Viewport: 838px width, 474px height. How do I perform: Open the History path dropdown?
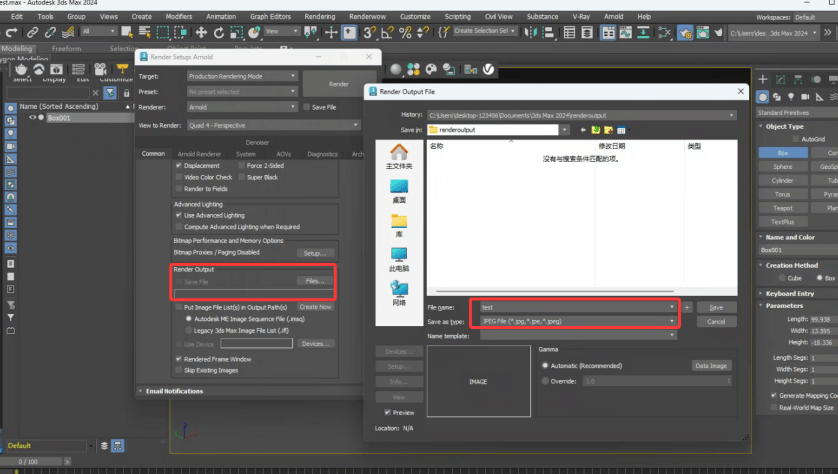coord(581,115)
